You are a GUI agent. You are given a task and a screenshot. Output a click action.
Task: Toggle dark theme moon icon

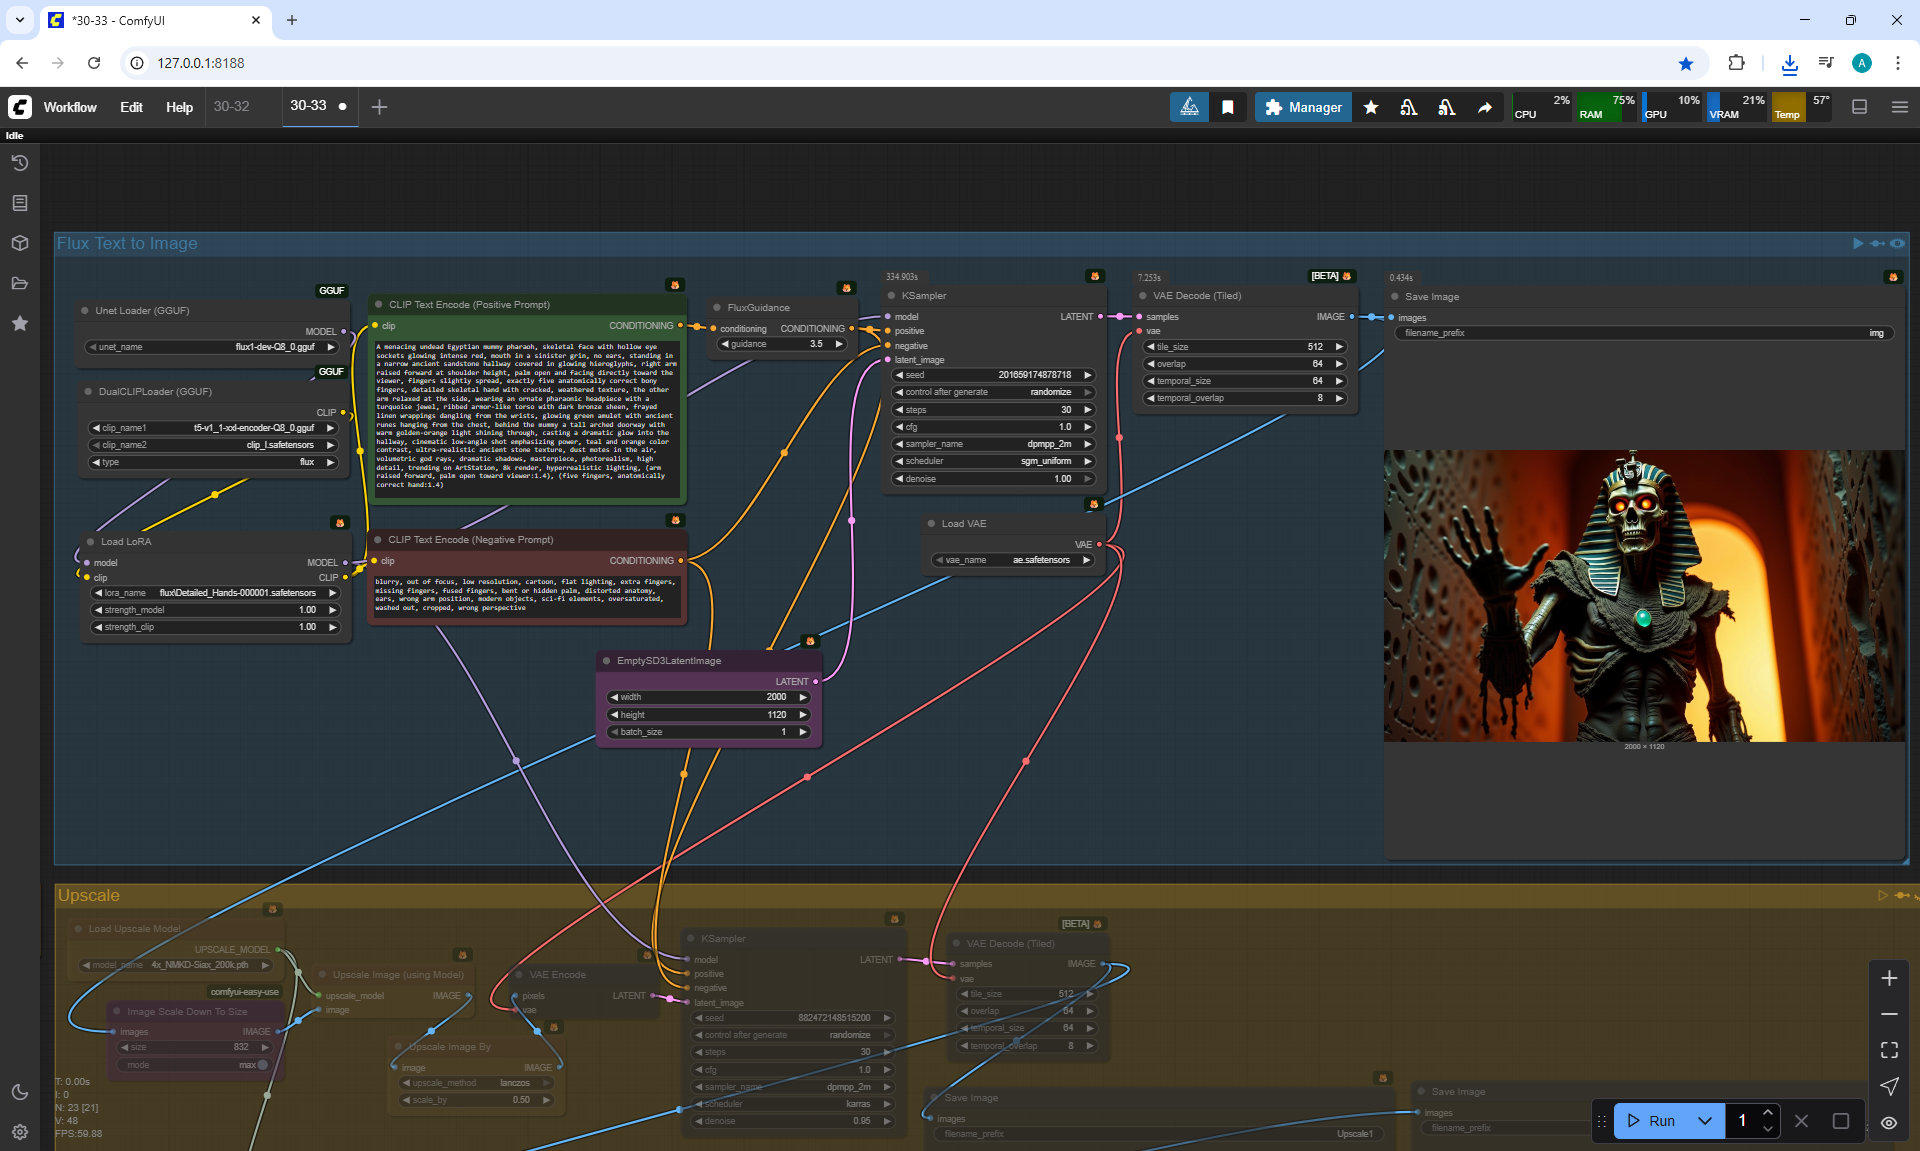click(x=20, y=1092)
